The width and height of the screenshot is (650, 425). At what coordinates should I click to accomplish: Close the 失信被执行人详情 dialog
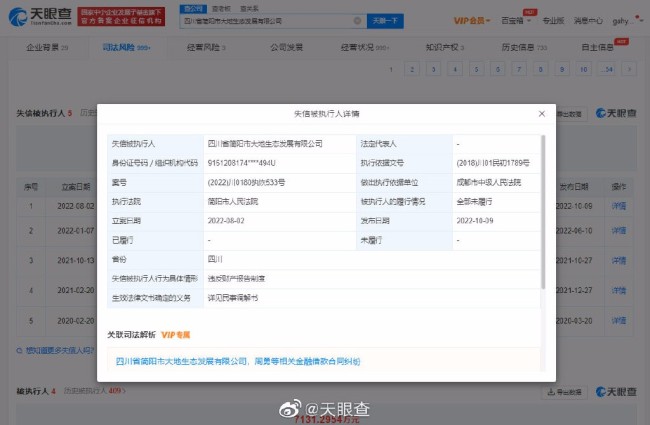541,114
